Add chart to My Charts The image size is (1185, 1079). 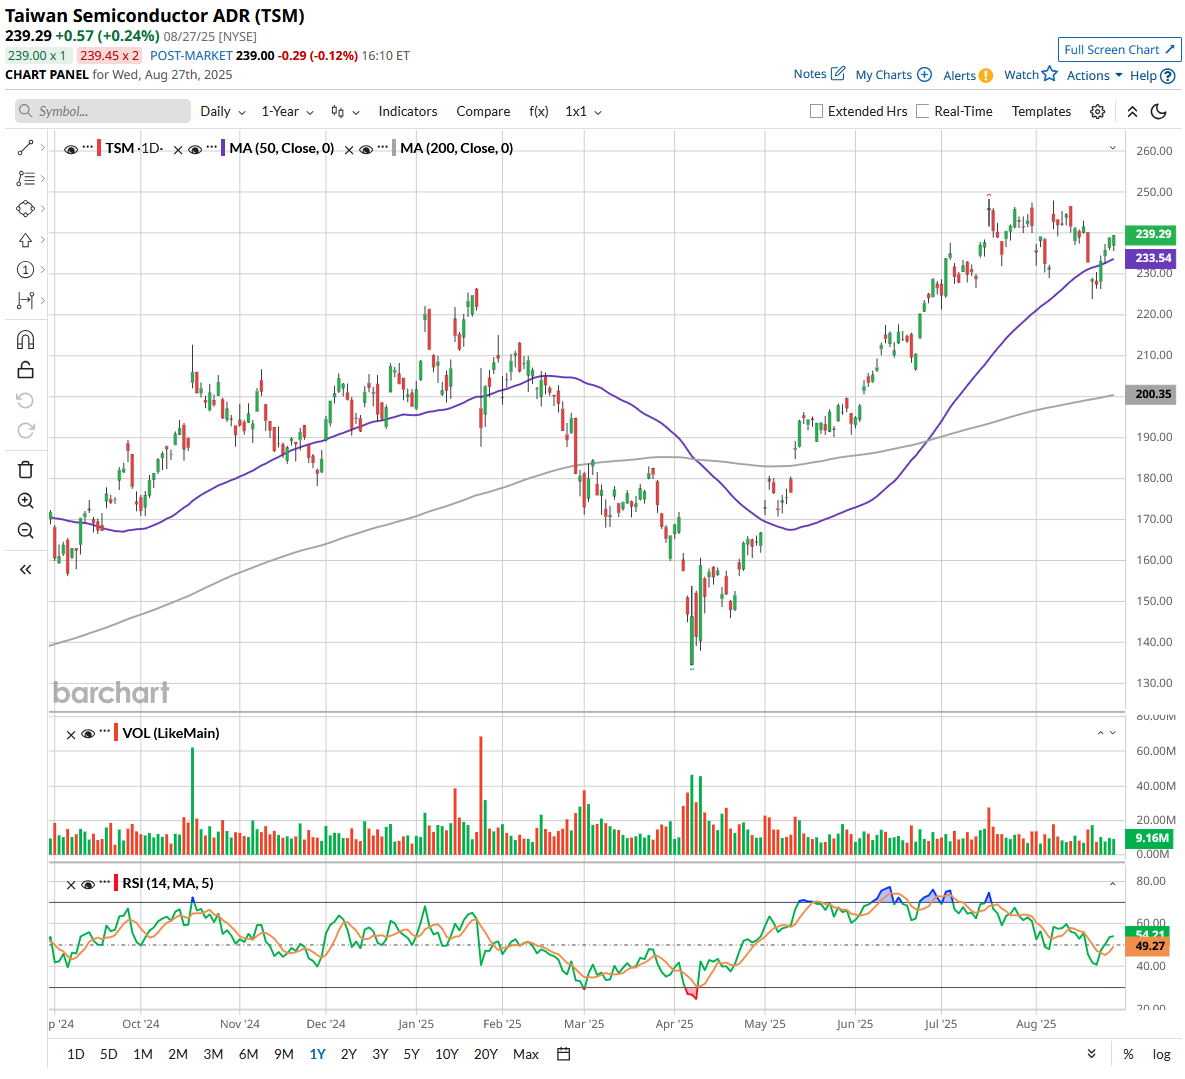tap(924, 75)
